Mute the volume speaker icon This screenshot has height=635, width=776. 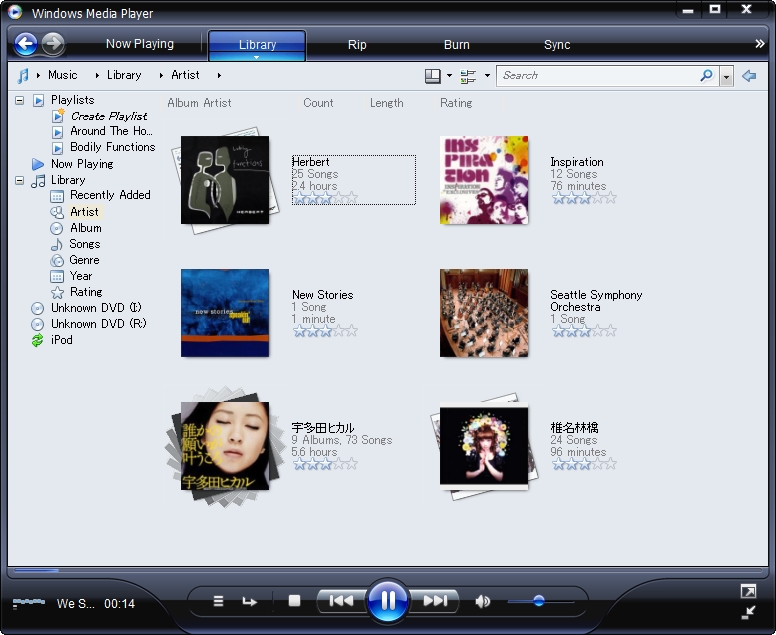483,601
